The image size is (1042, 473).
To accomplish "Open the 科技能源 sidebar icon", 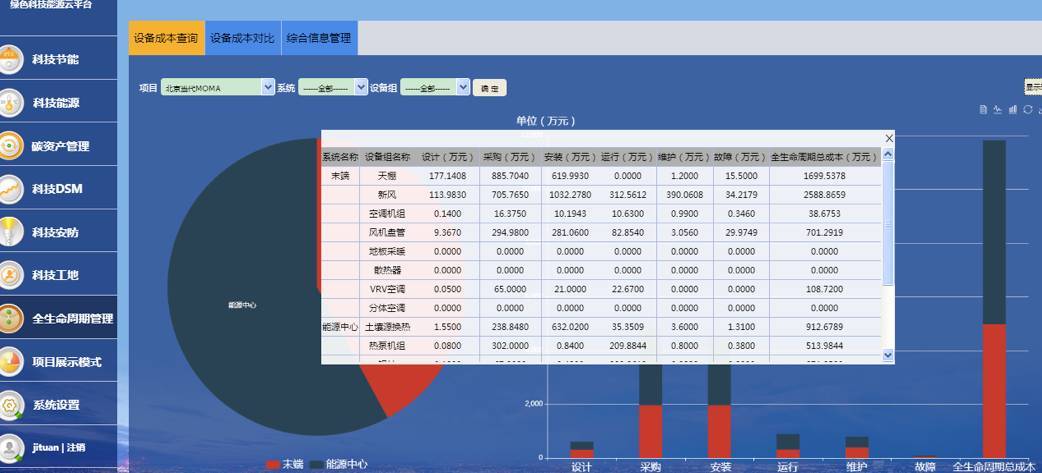I will click(x=10, y=103).
